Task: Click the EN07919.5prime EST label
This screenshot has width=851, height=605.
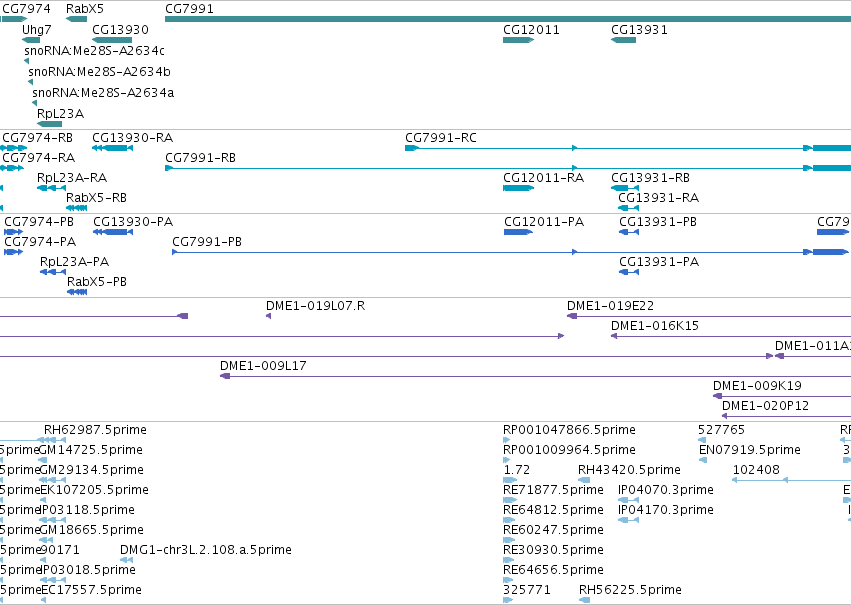Action: (750, 450)
